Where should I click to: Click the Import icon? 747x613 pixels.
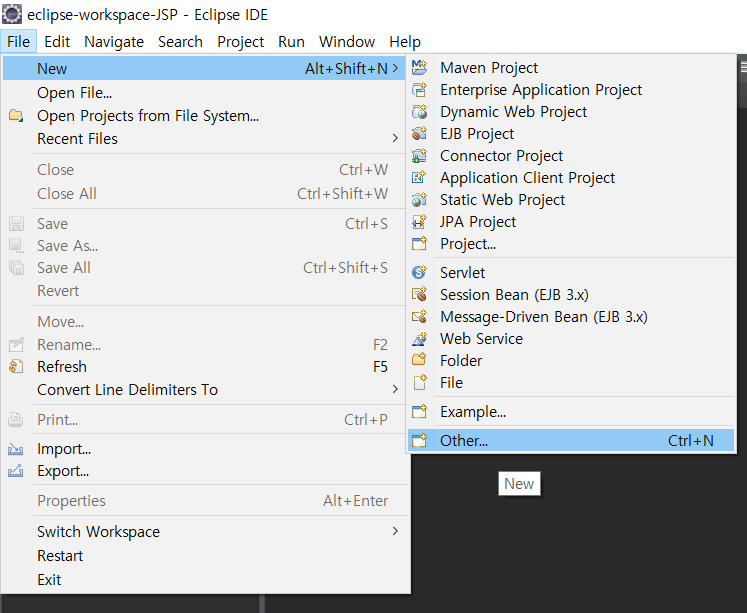pyautogui.click(x=16, y=449)
